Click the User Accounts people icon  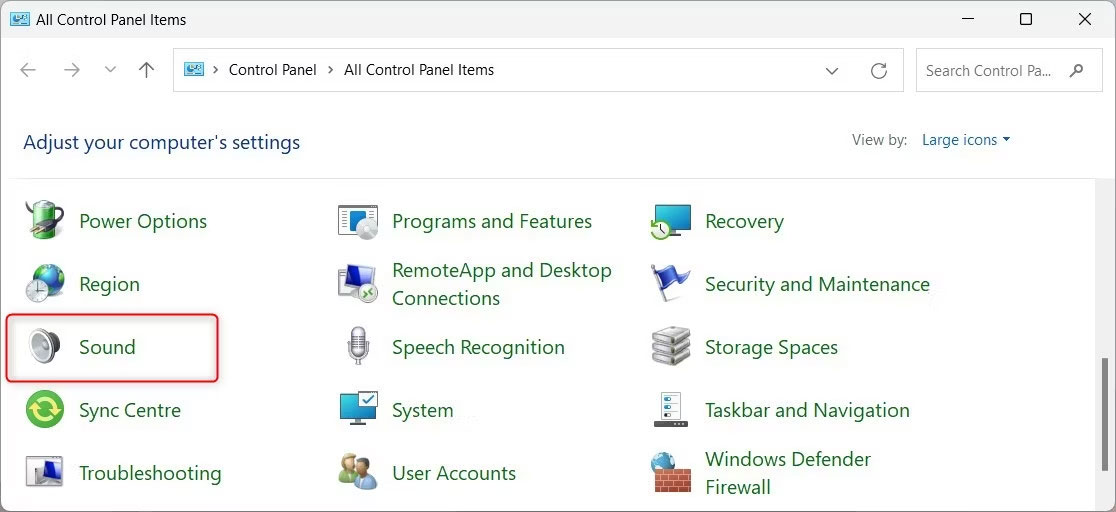point(357,473)
